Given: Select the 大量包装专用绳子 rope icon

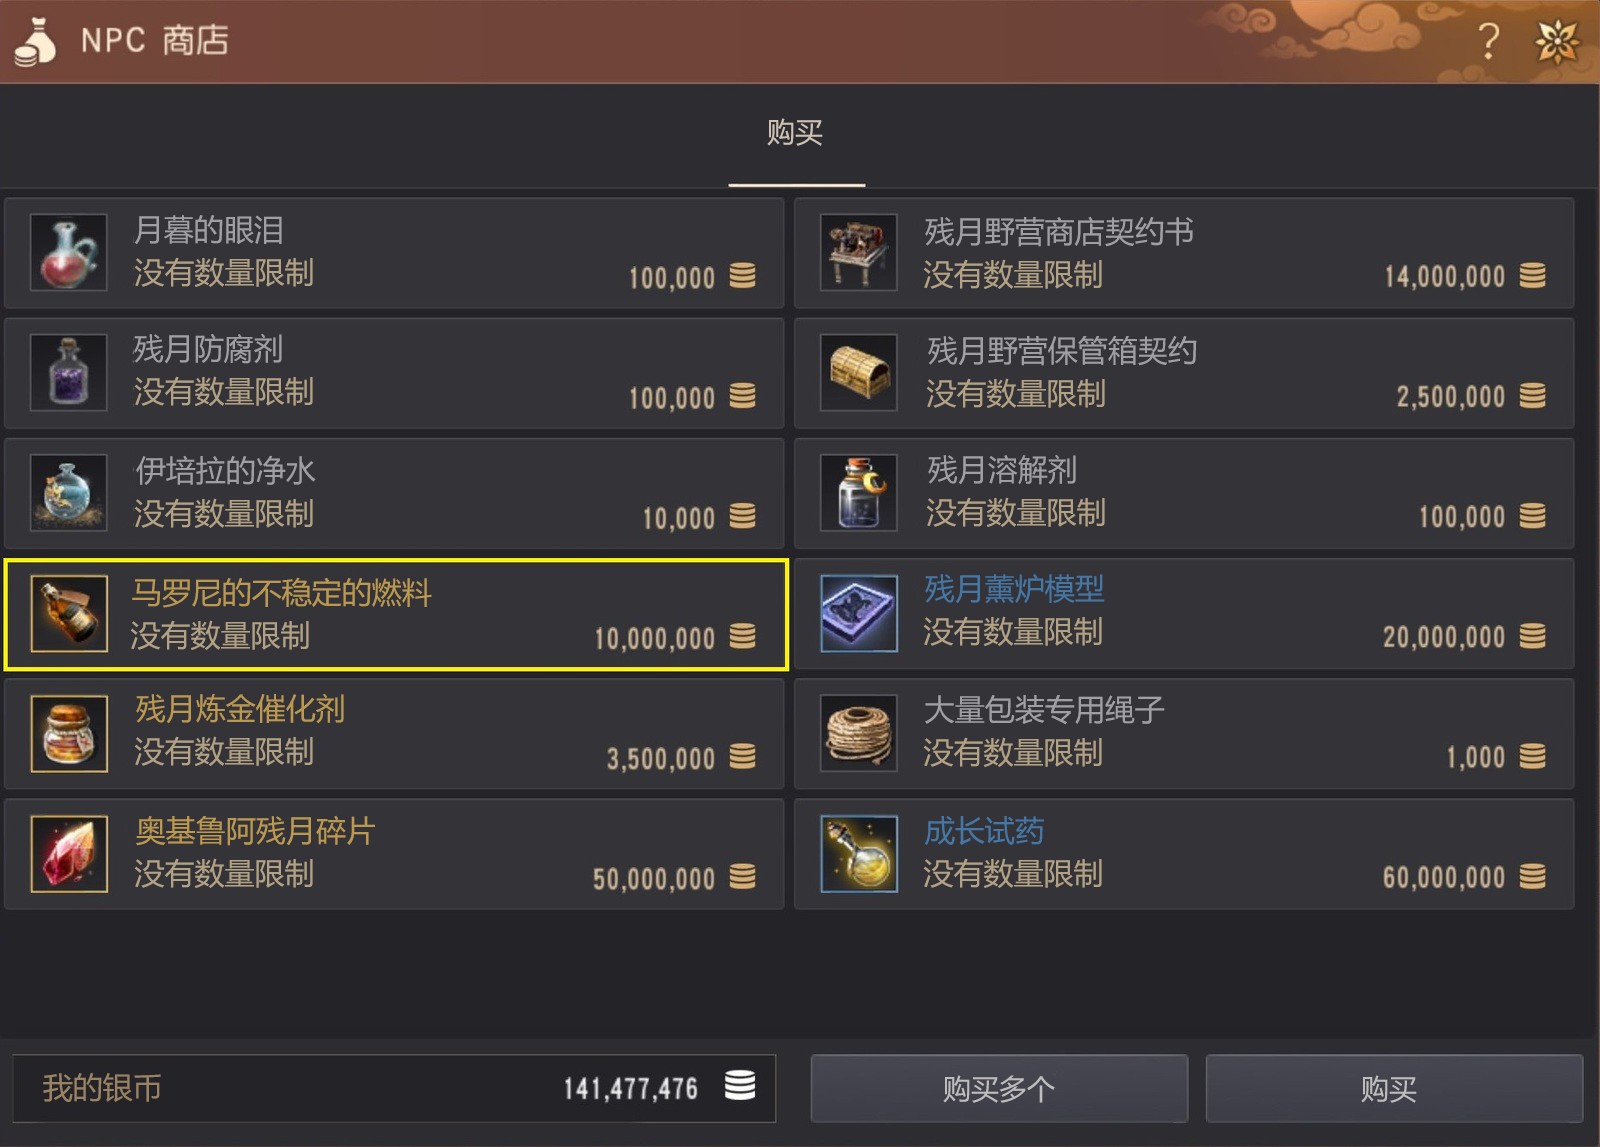Looking at the screenshot, I should pyautogui.click(x=859, y=734).
